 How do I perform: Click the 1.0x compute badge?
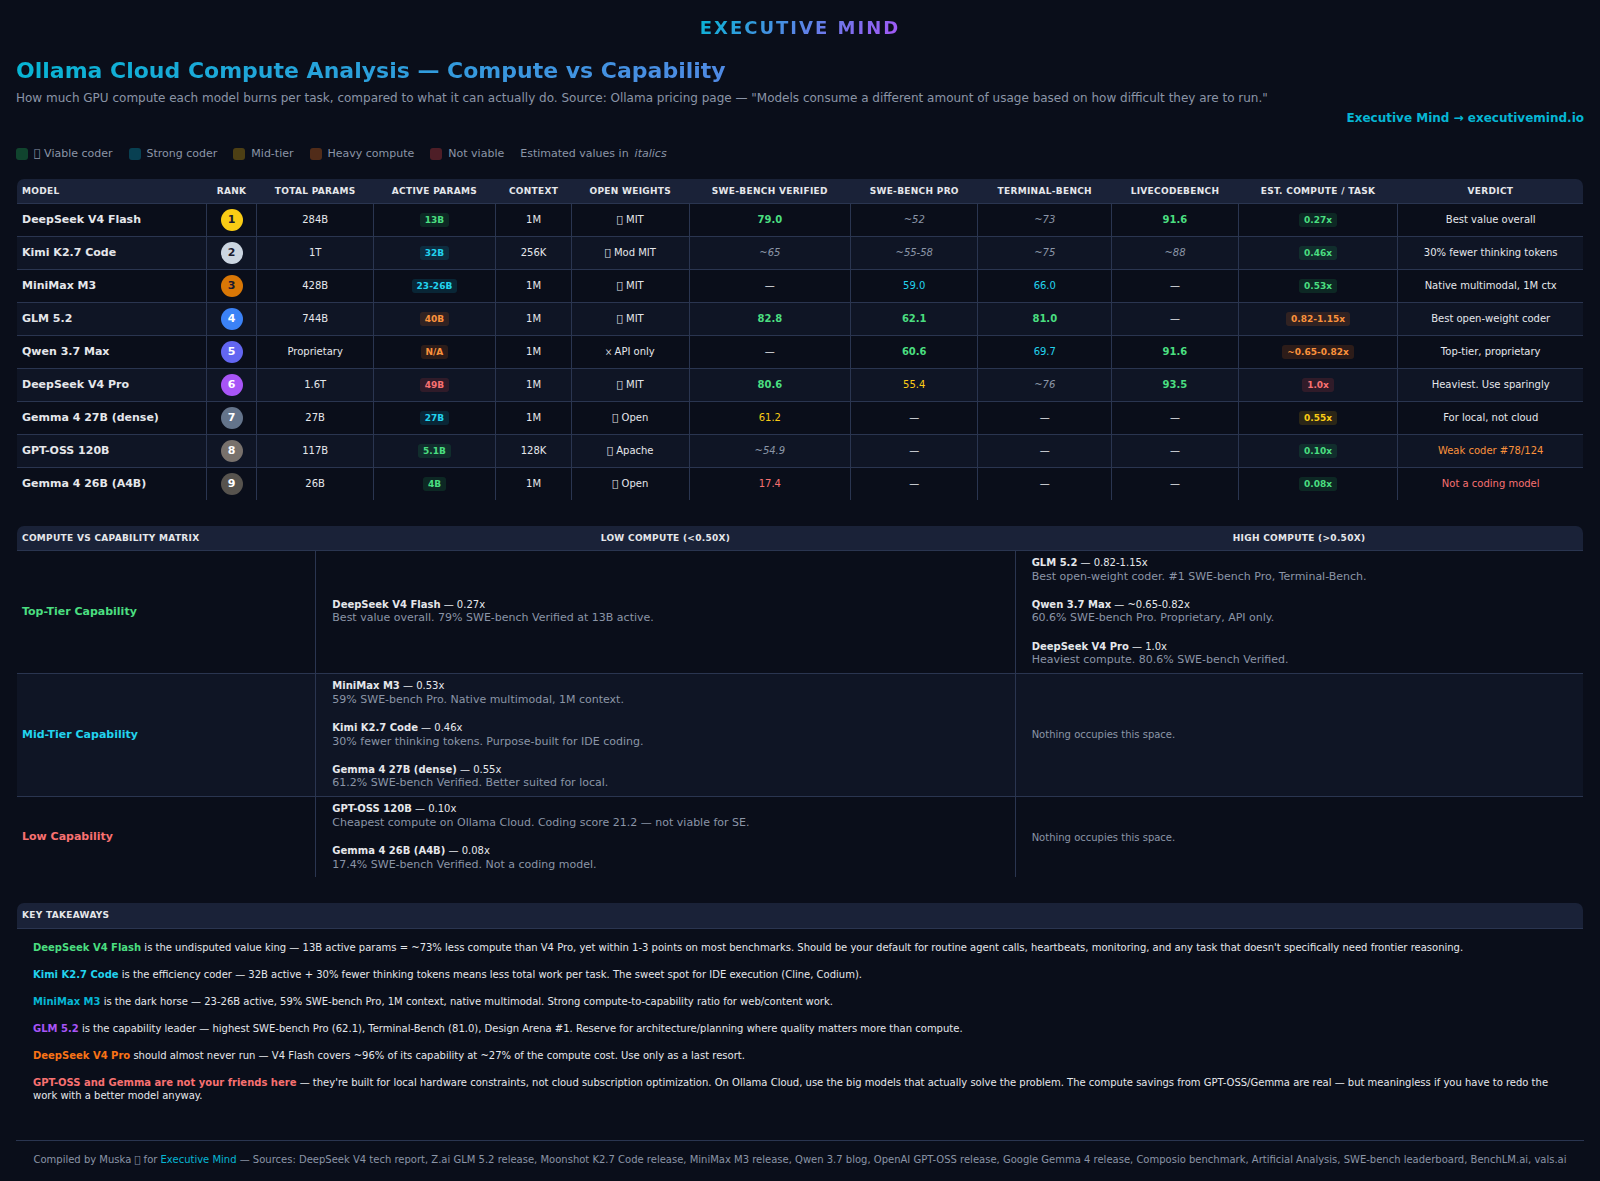pos(1318,385)
